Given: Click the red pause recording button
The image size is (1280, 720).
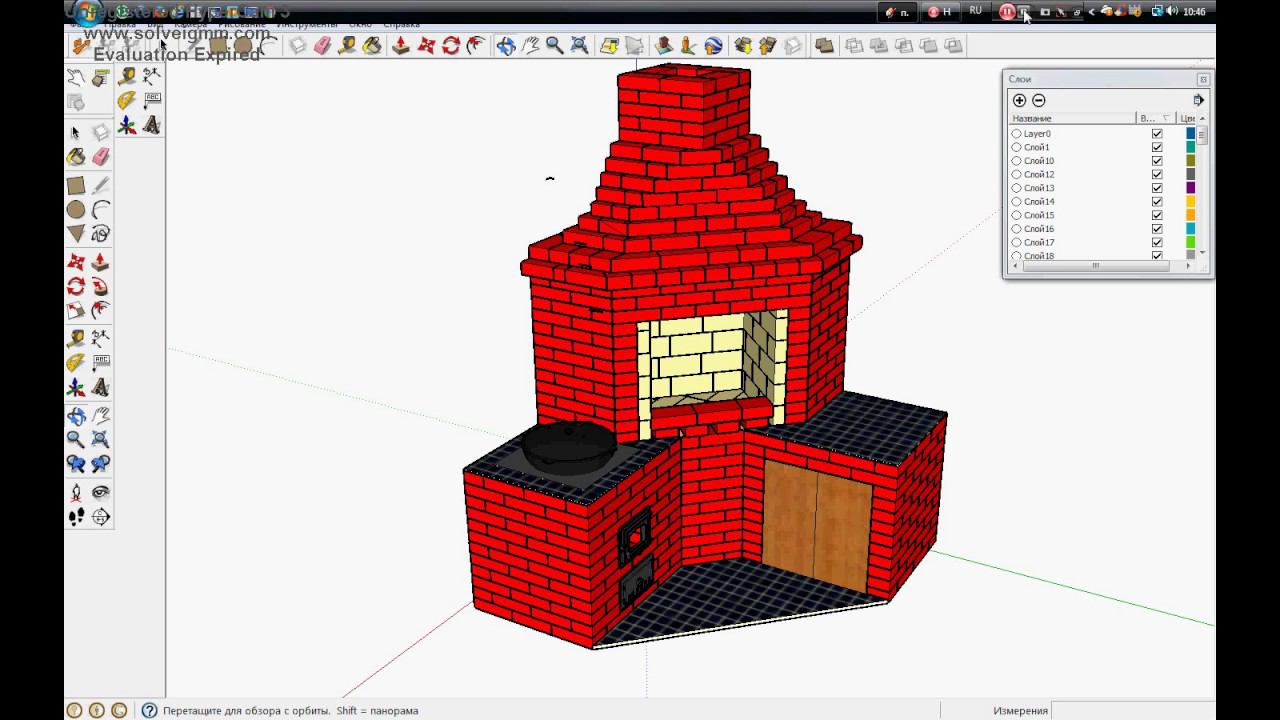Looking at the screenshot, I should (x=1007, y=12).
